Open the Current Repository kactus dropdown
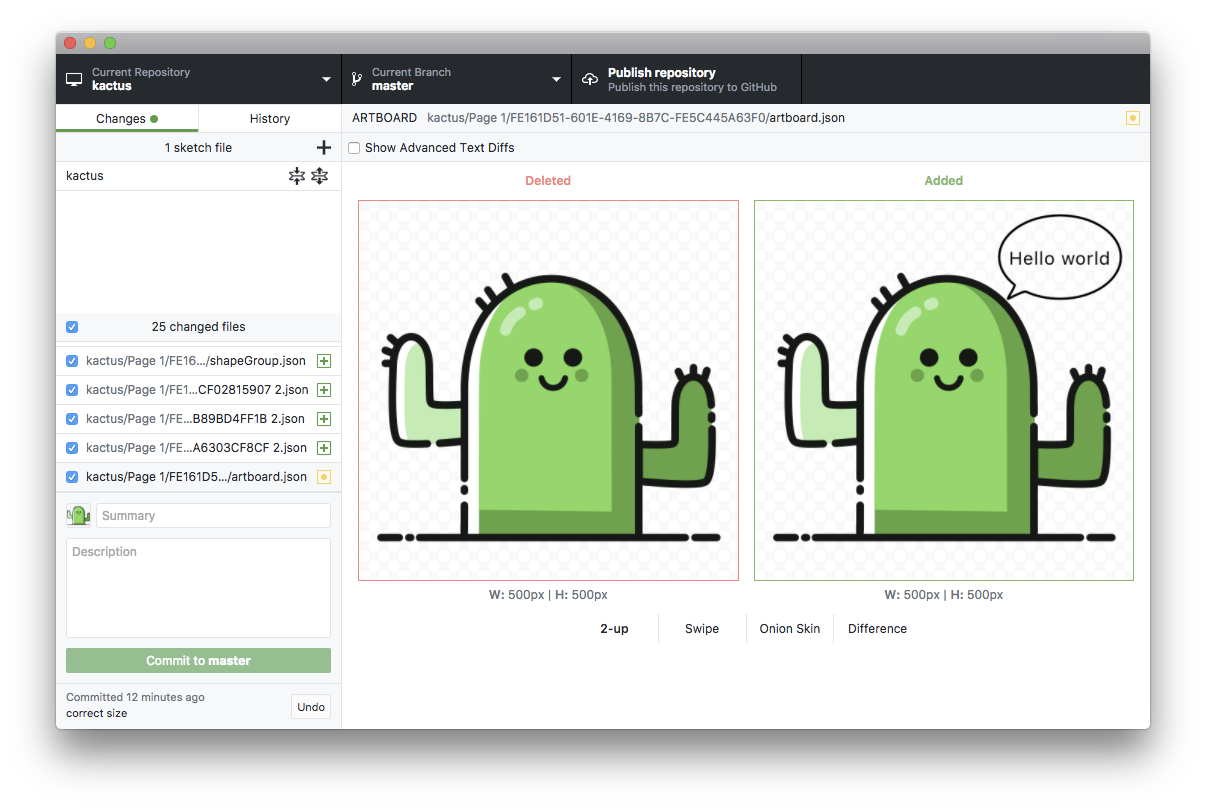The width and height of the screenshot is (1206, 809). click(199, 79)
